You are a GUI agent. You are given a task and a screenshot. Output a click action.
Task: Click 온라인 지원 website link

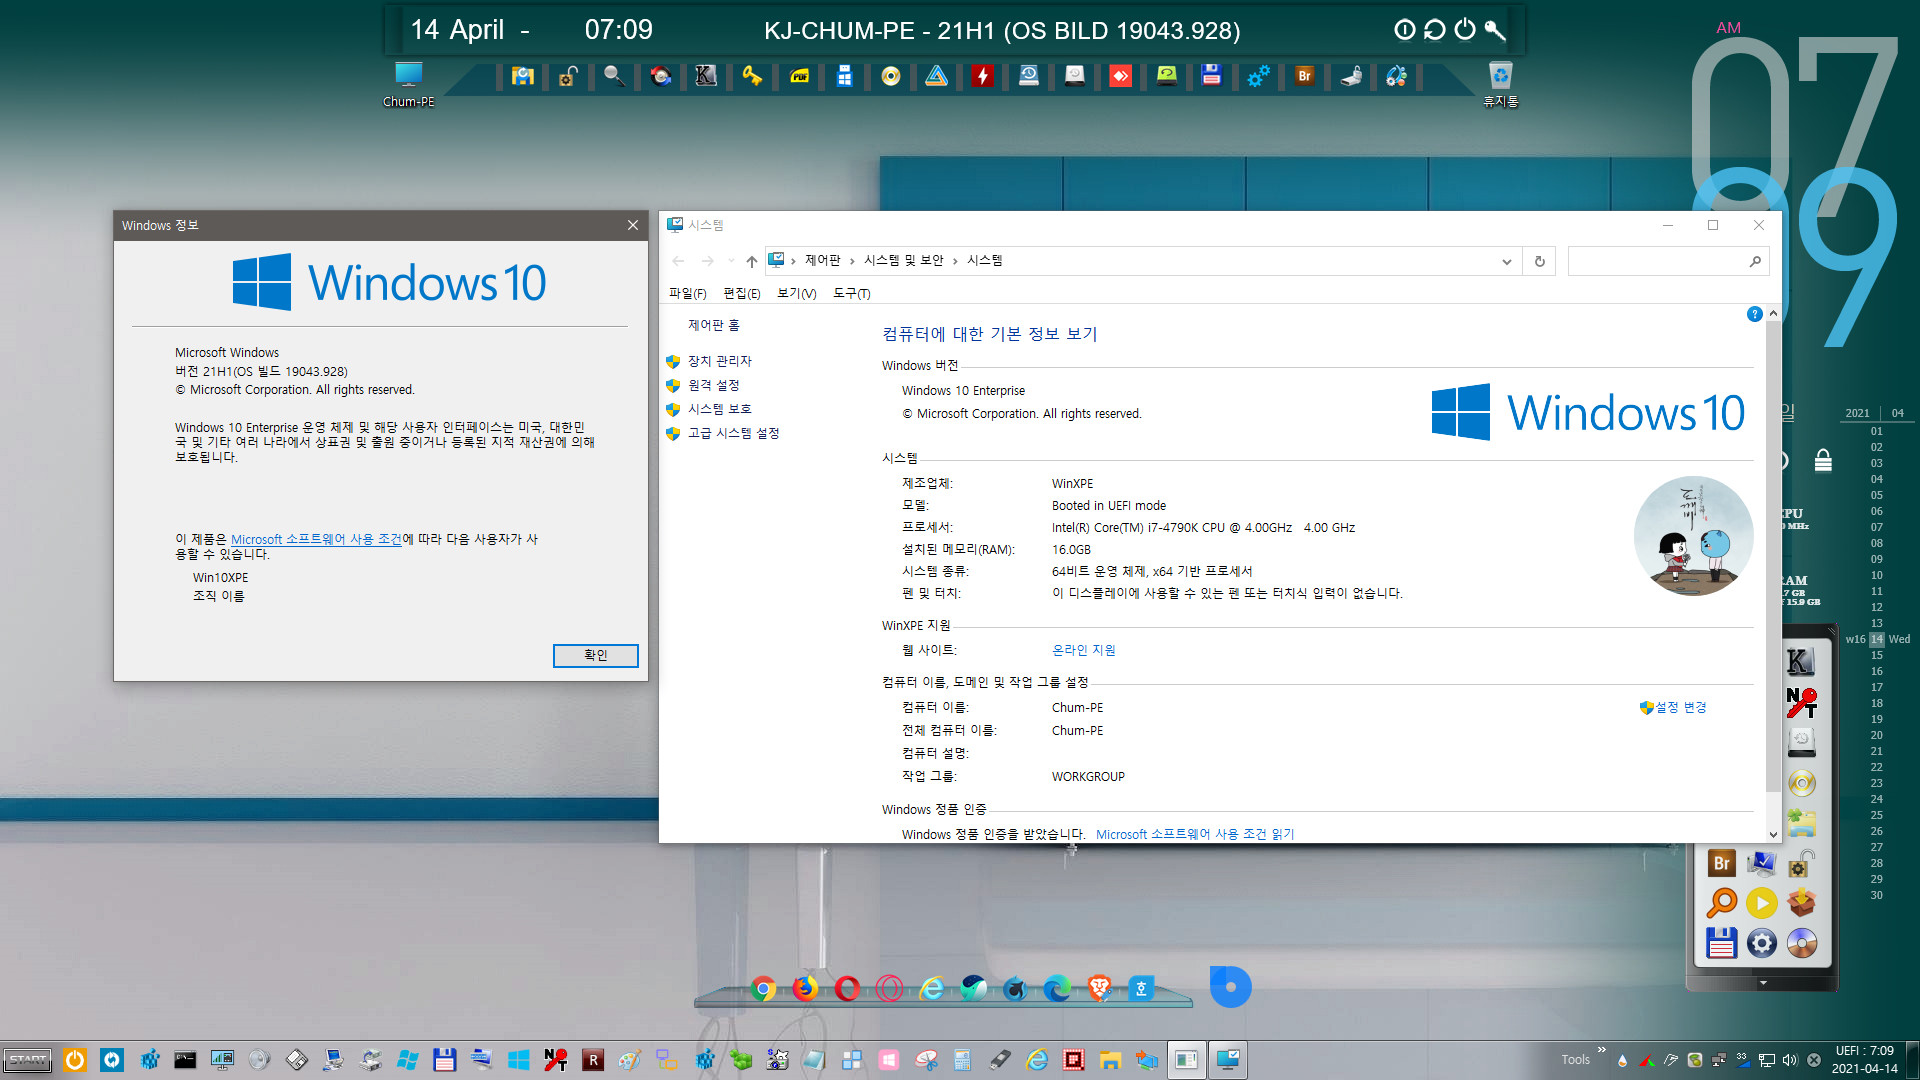point(1083,650)
